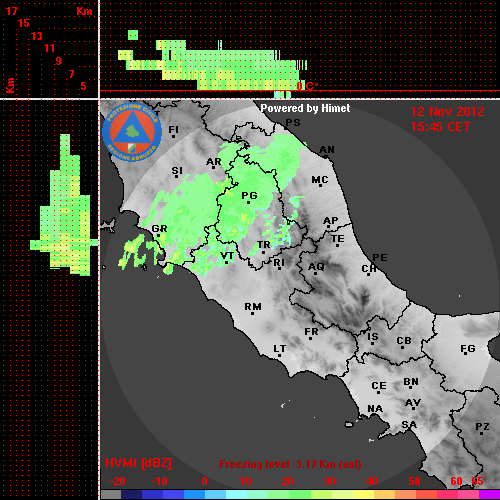Click the MC city marker

point(320,185)
